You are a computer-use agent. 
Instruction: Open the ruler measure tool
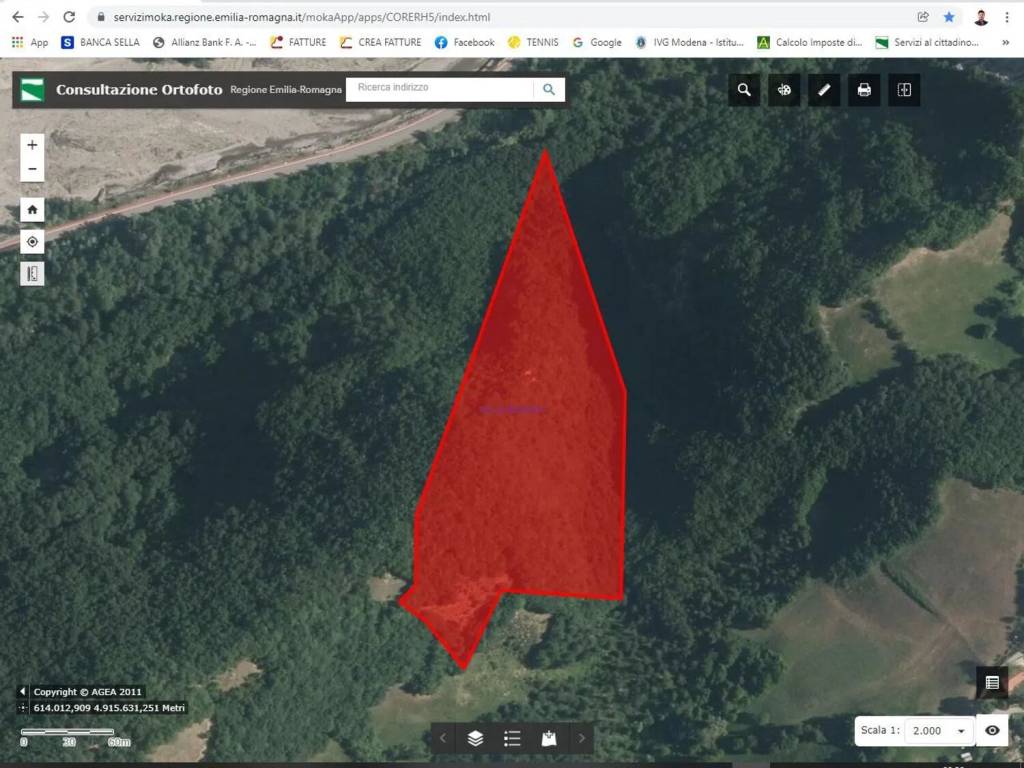pyautogui.click(x=824, y=90)
